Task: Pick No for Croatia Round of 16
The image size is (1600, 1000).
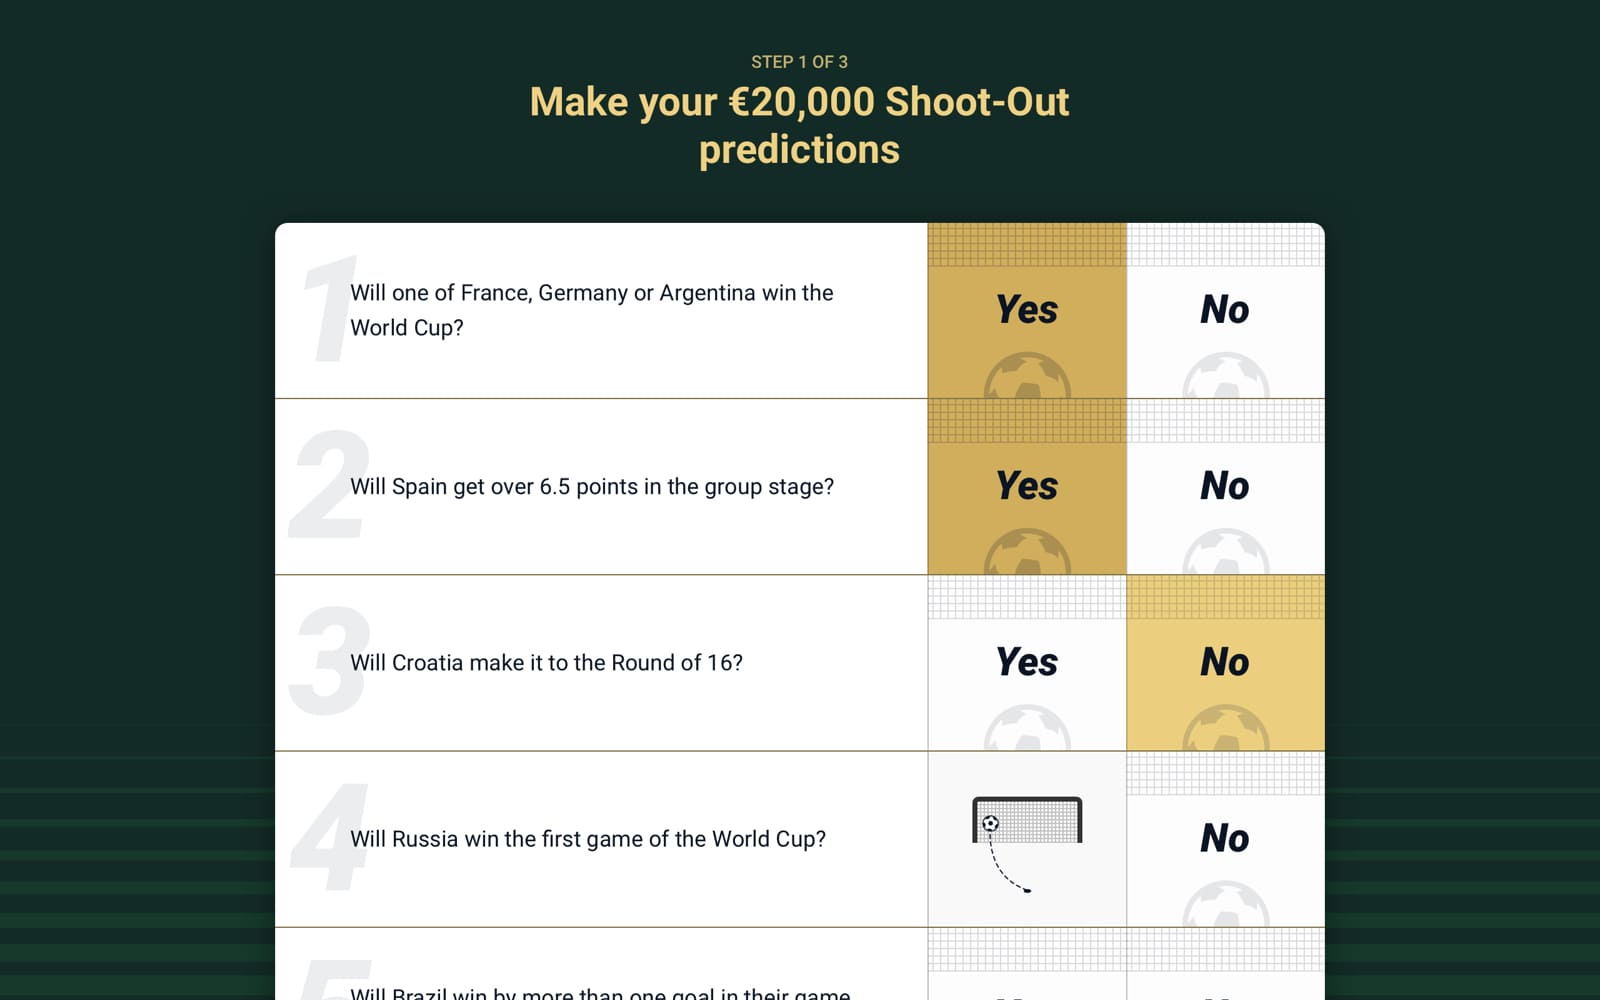Action: click(1225, 662)
